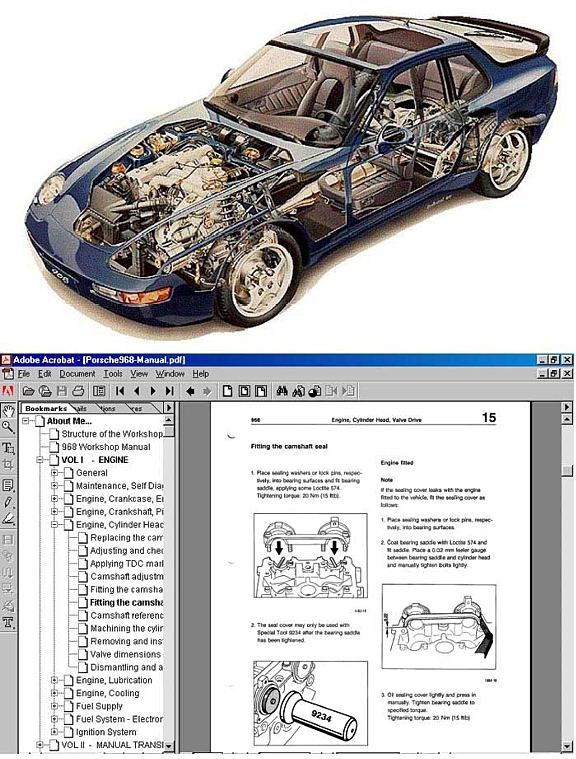The height and width of the screenshot is (759, 576).
Task: Click document pane scroll up arrow
Action: (x=567, y=419)
